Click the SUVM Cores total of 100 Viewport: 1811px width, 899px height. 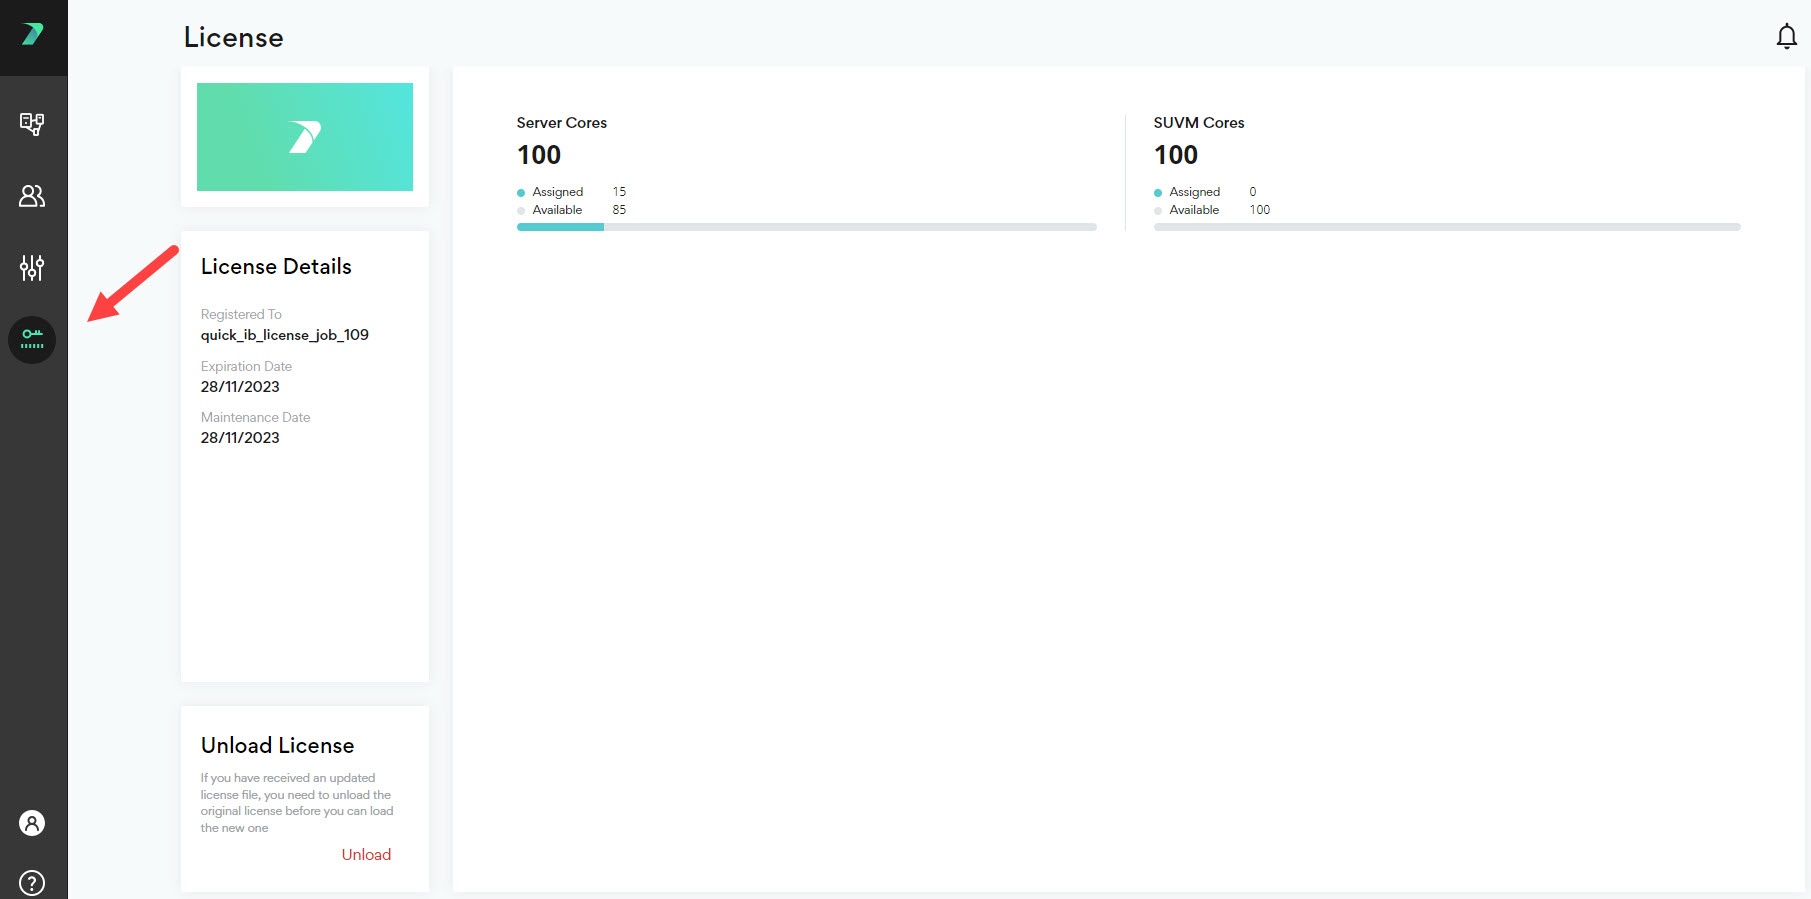click(x=1176, y=155)
